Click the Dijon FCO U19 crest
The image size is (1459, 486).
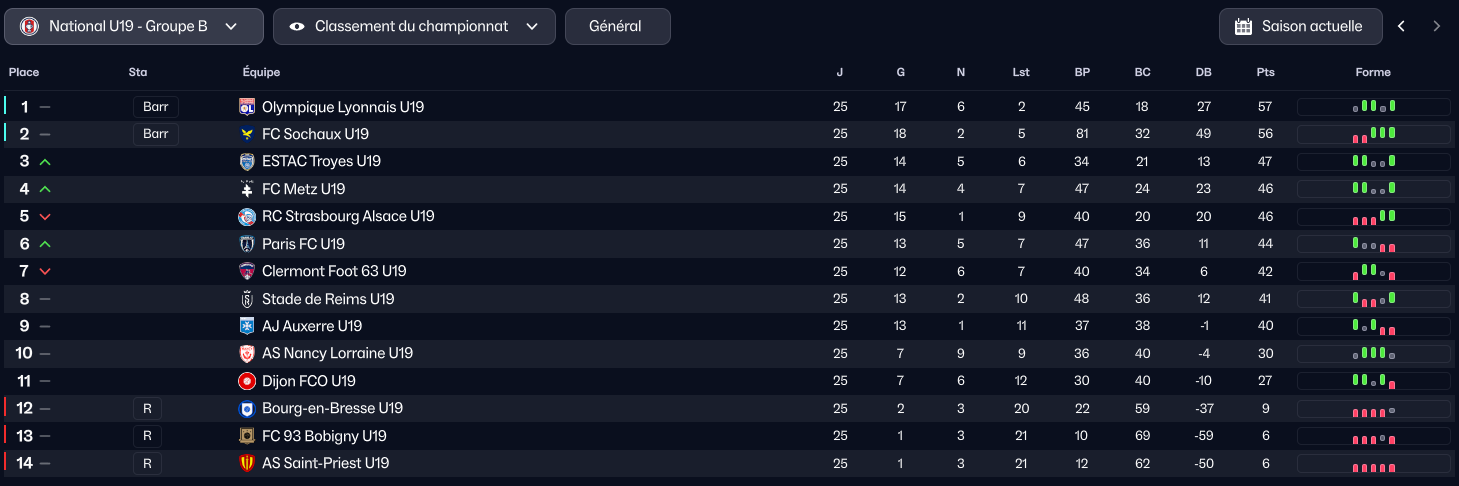[x=247, y=381]
